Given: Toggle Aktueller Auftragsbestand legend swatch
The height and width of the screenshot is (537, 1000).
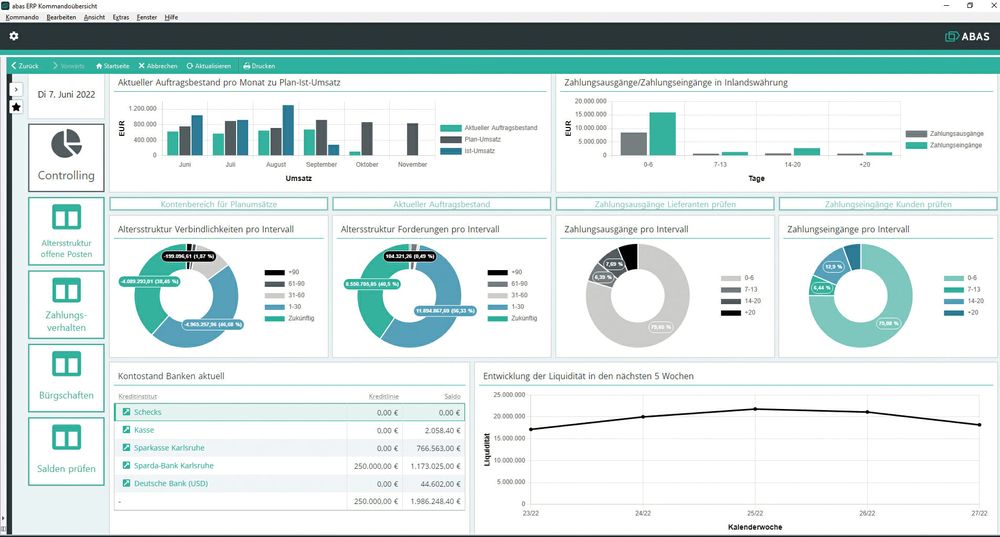Looking at the screenshot, I should point(451,128).
